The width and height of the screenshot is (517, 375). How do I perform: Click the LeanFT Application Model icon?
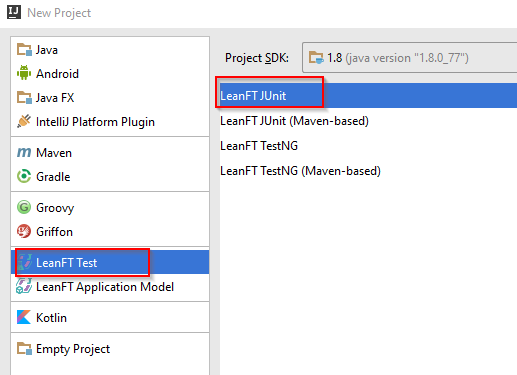(24, 286)
